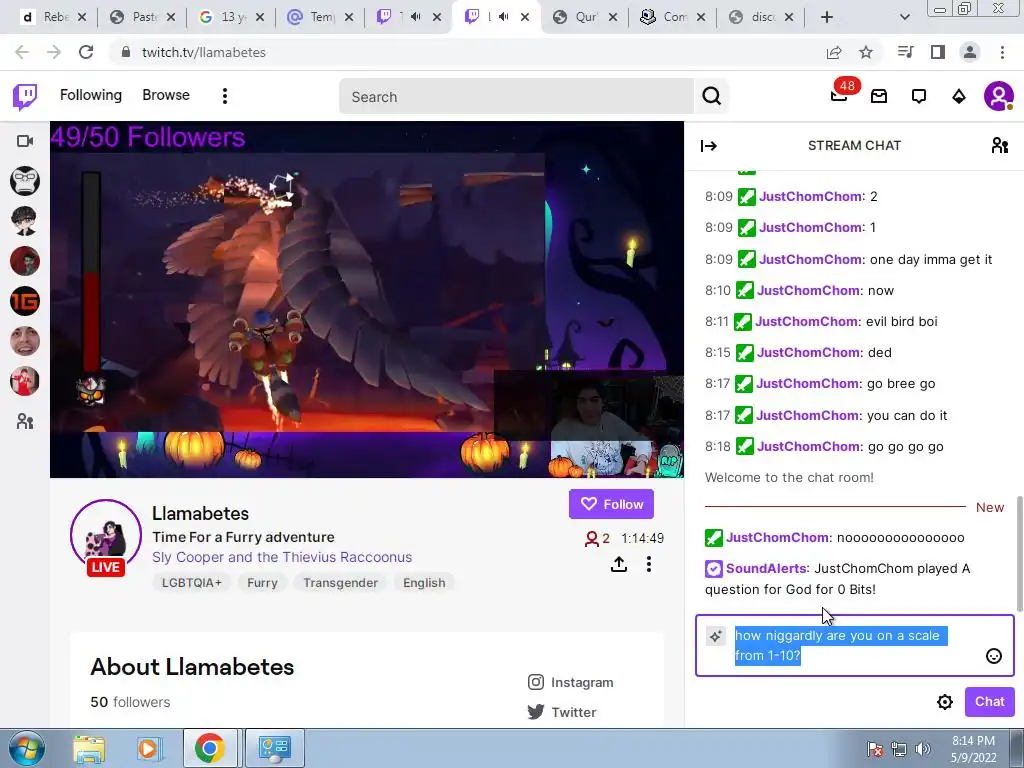Image resolution: width=1024 pixels, height=768 pixels.
Task: Click SoundAlerts username in chat
Action: (767, 568)
